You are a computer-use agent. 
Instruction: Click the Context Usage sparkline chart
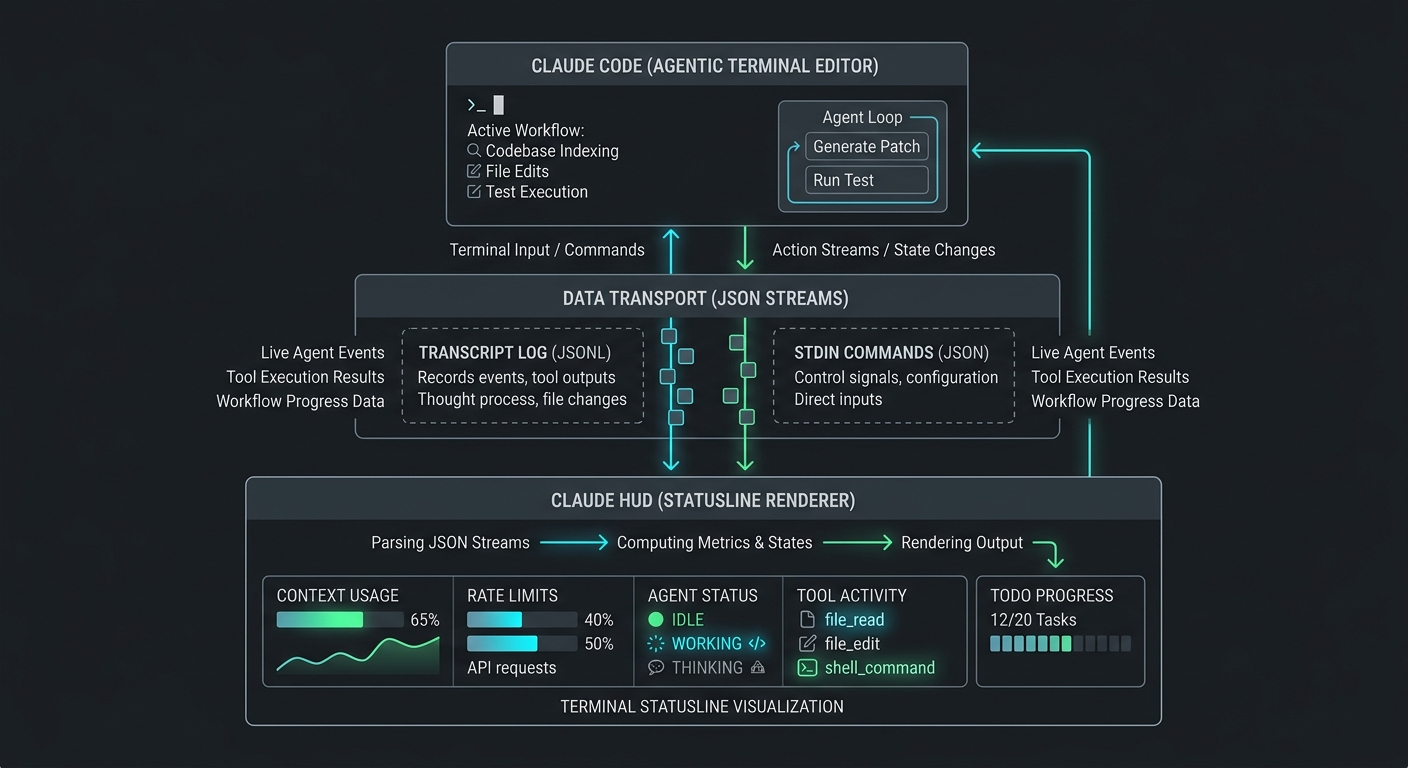coord(358,654)
